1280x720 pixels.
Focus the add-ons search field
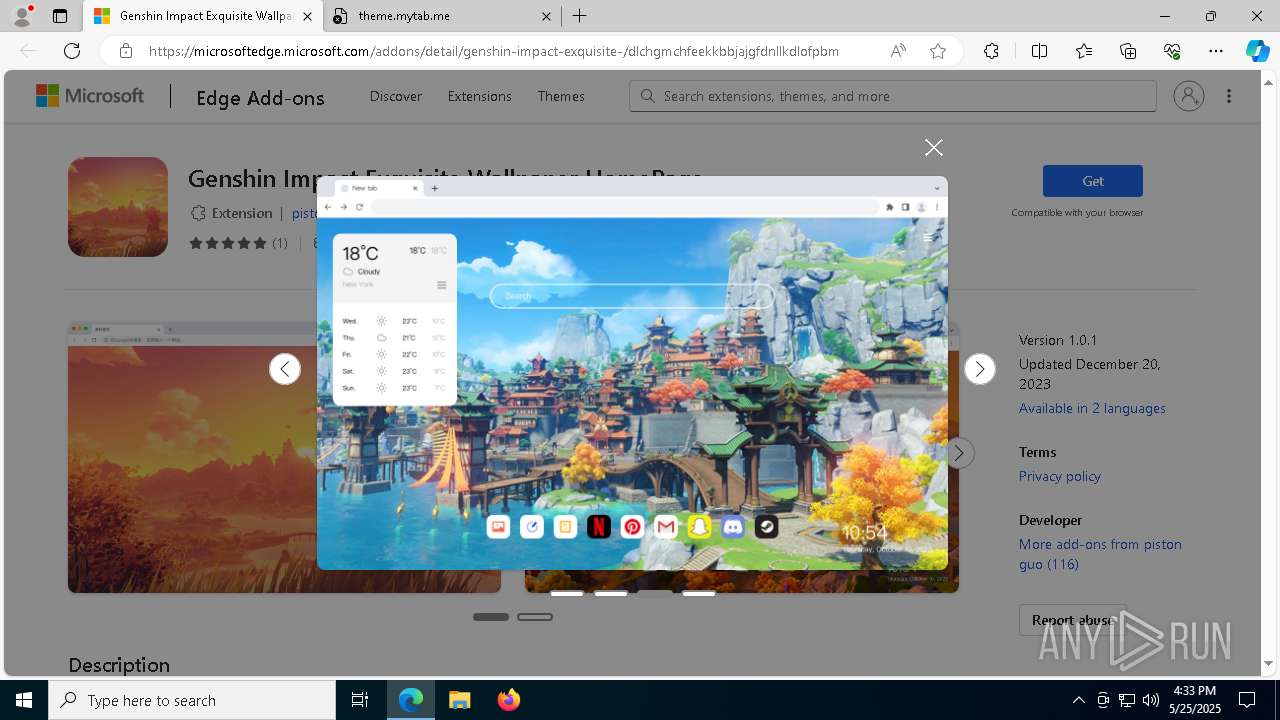tap(893, 96)
